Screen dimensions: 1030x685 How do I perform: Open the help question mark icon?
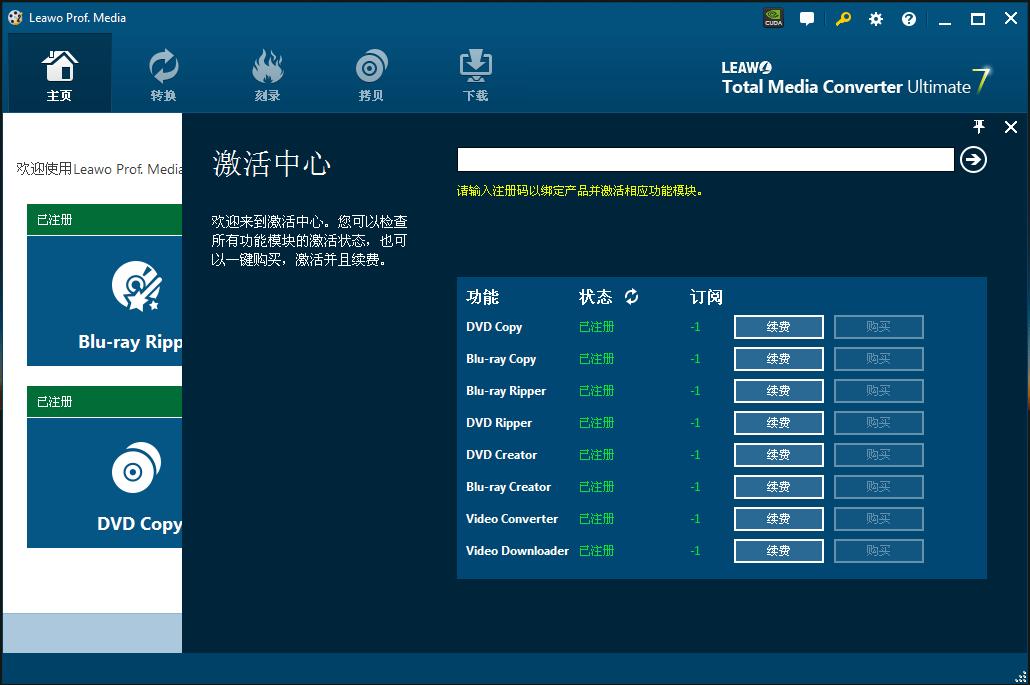click(909, 18)
